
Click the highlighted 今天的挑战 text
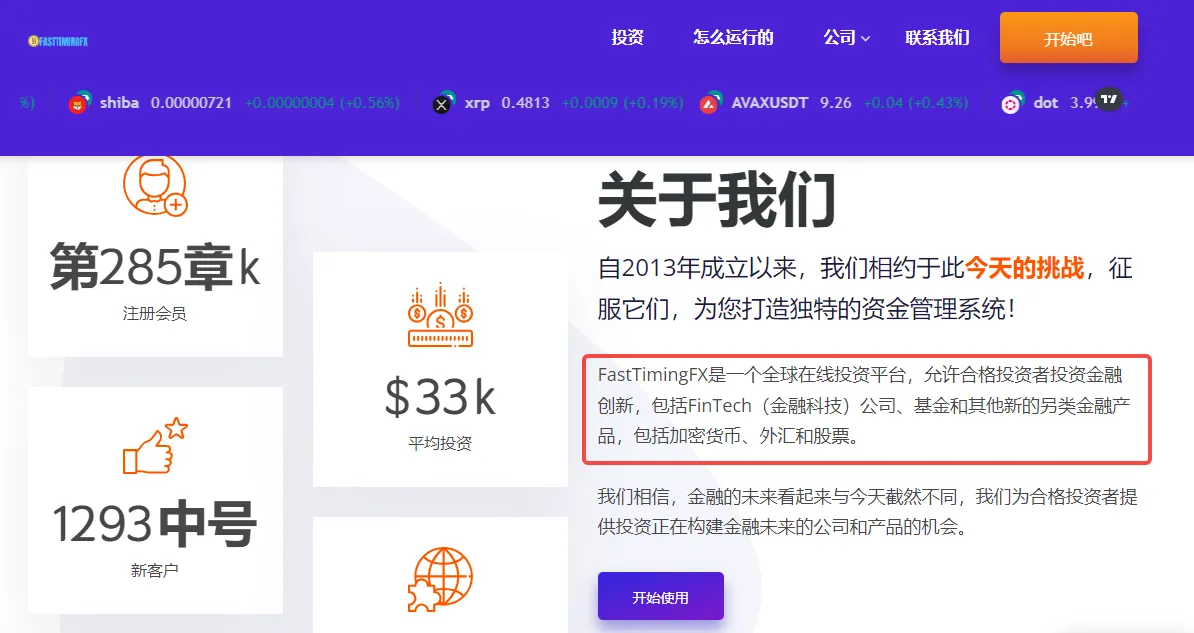(1024, 268)
